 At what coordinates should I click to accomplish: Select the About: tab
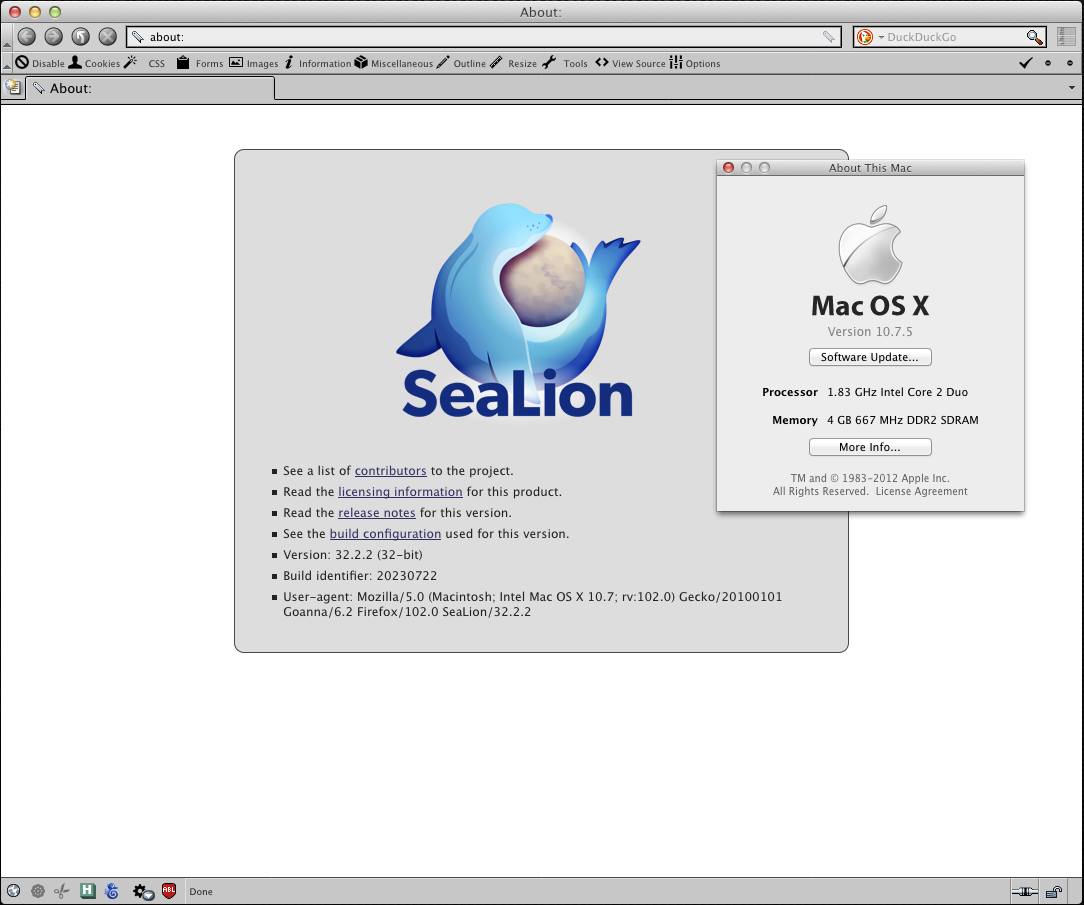pyautogui.click(x=150, y=88)
